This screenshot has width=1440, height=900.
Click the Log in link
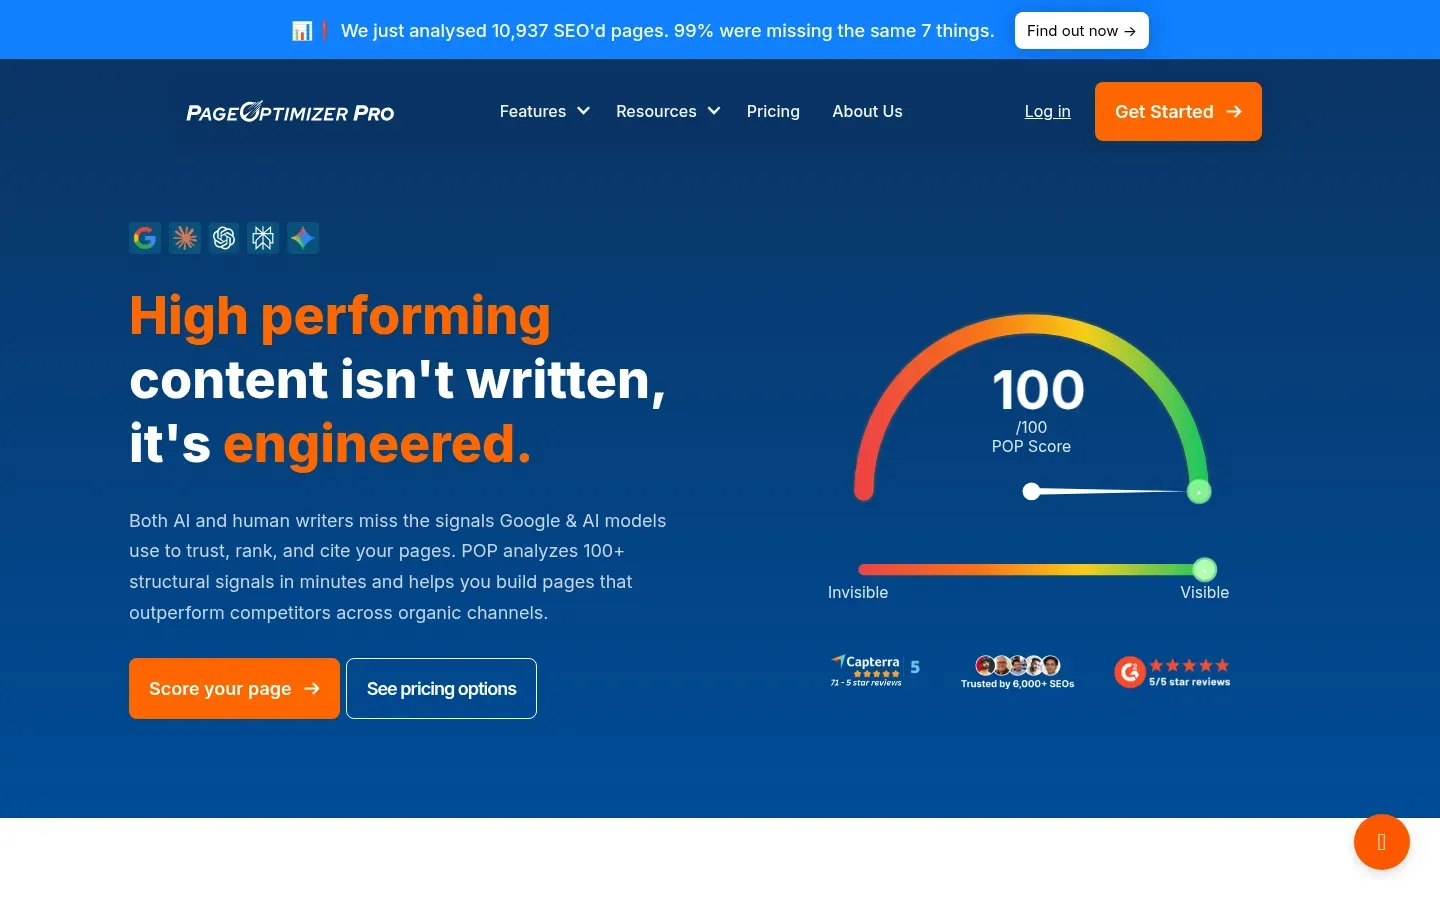point(1047,111)
